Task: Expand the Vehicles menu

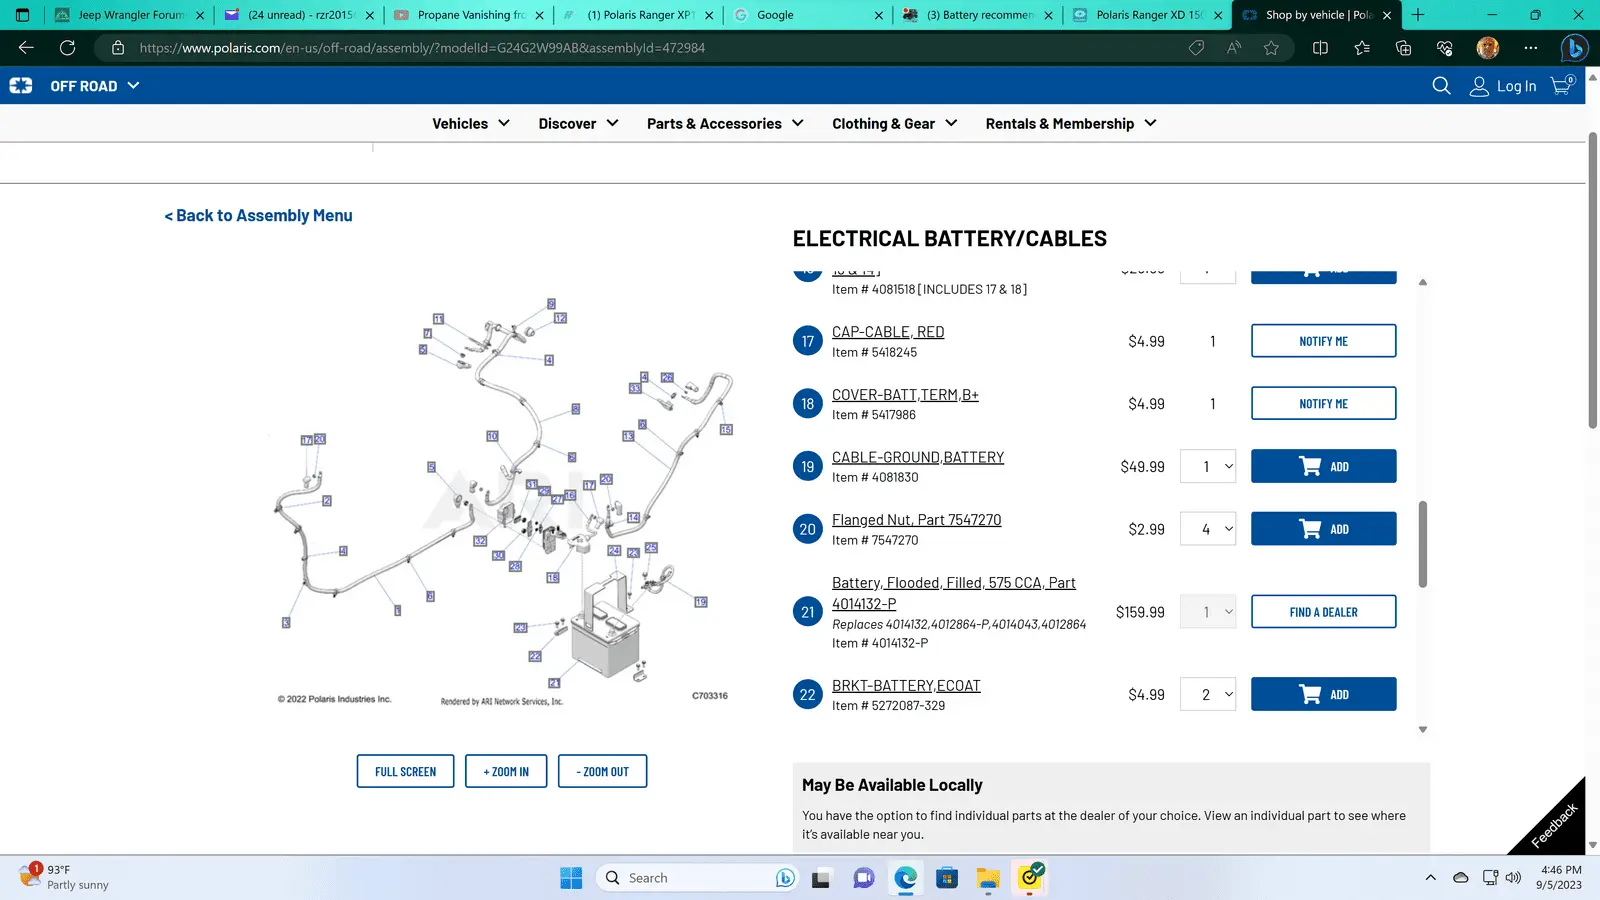Action: (x=471, y=124)
